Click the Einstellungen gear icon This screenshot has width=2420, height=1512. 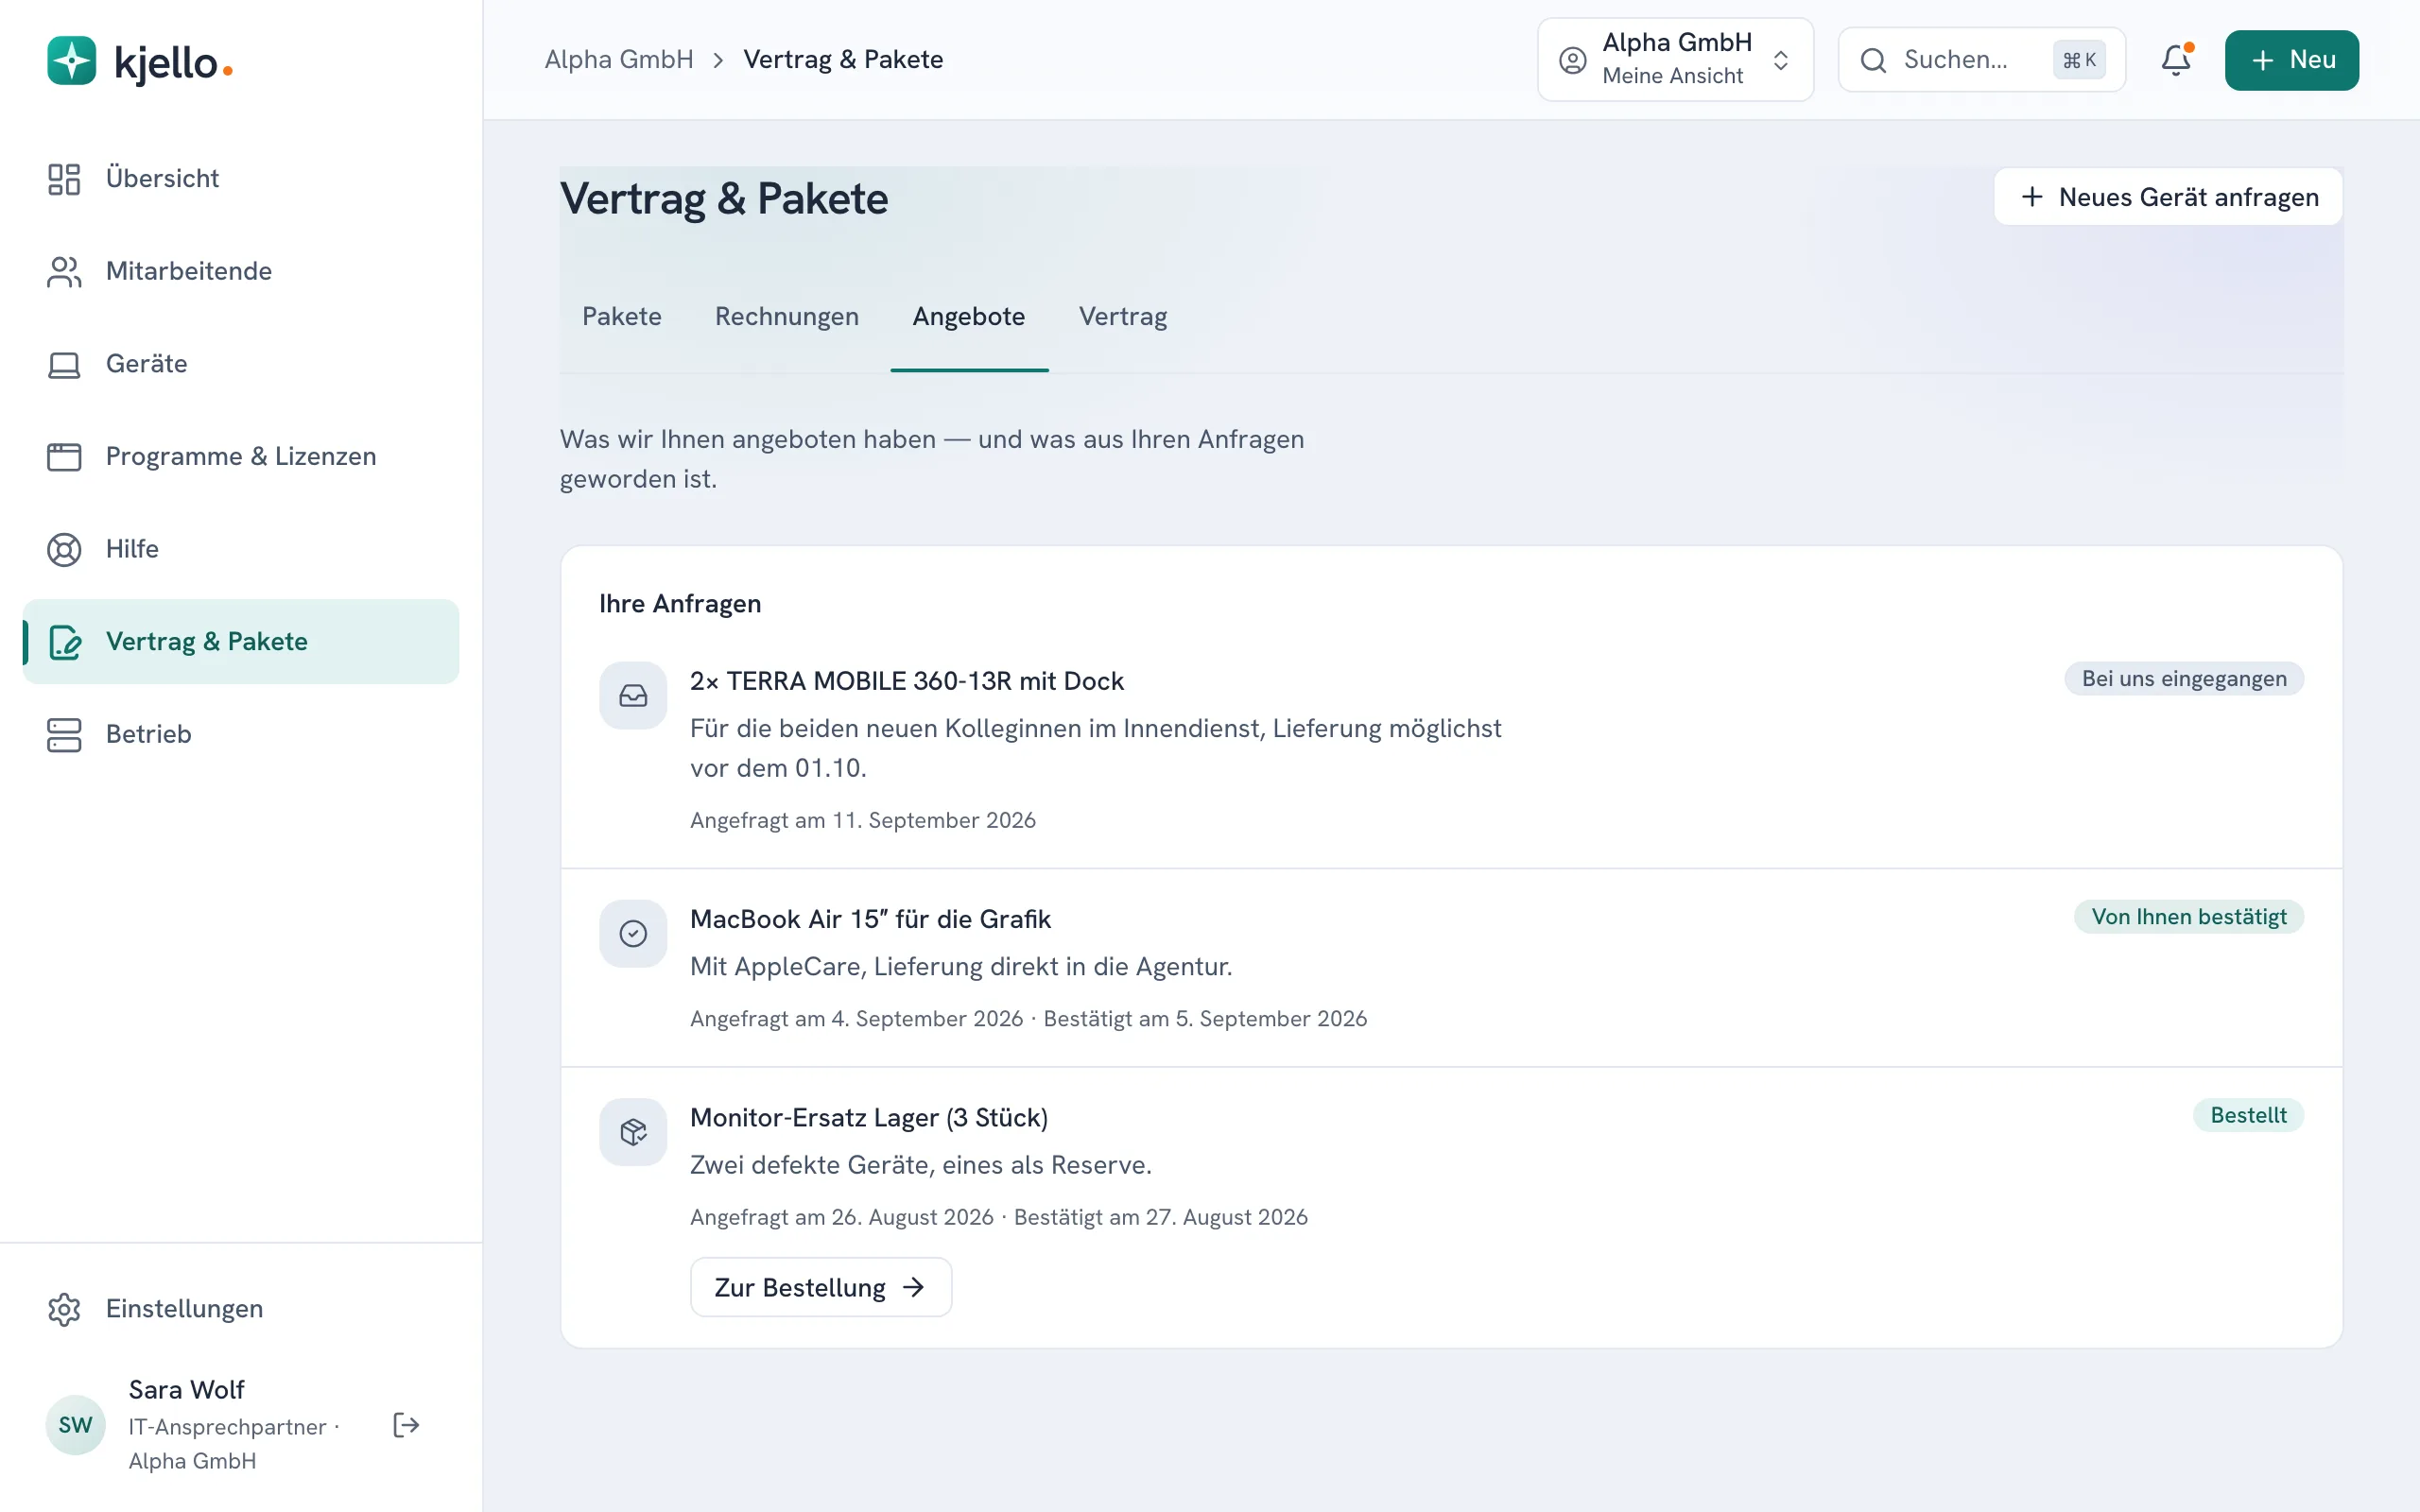click(x=64, y=1310)
